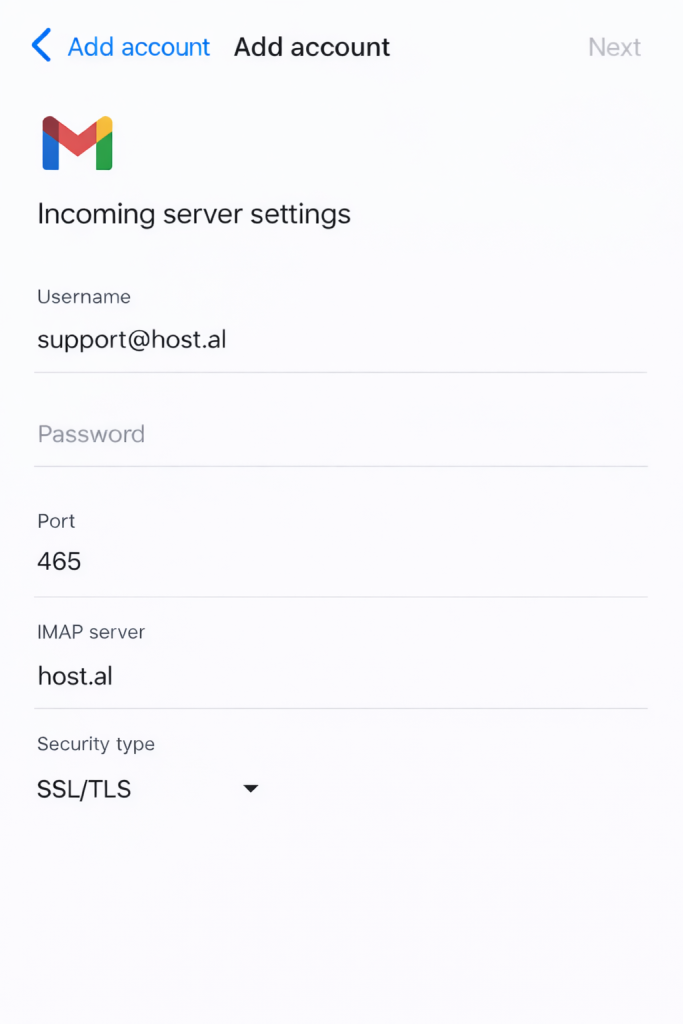Focus the support@host.al username field
683x1024 pixels.
tap(340, 340)
